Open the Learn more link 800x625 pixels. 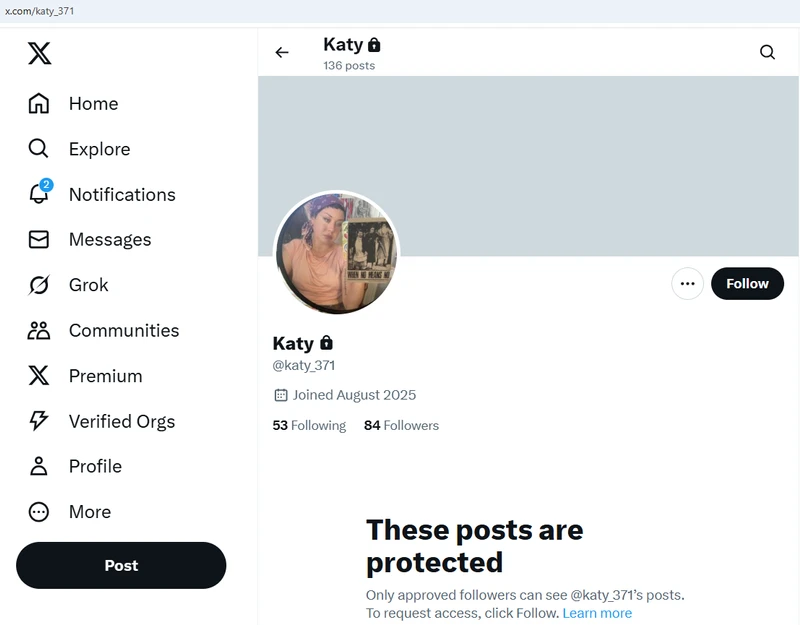(597, 613)
